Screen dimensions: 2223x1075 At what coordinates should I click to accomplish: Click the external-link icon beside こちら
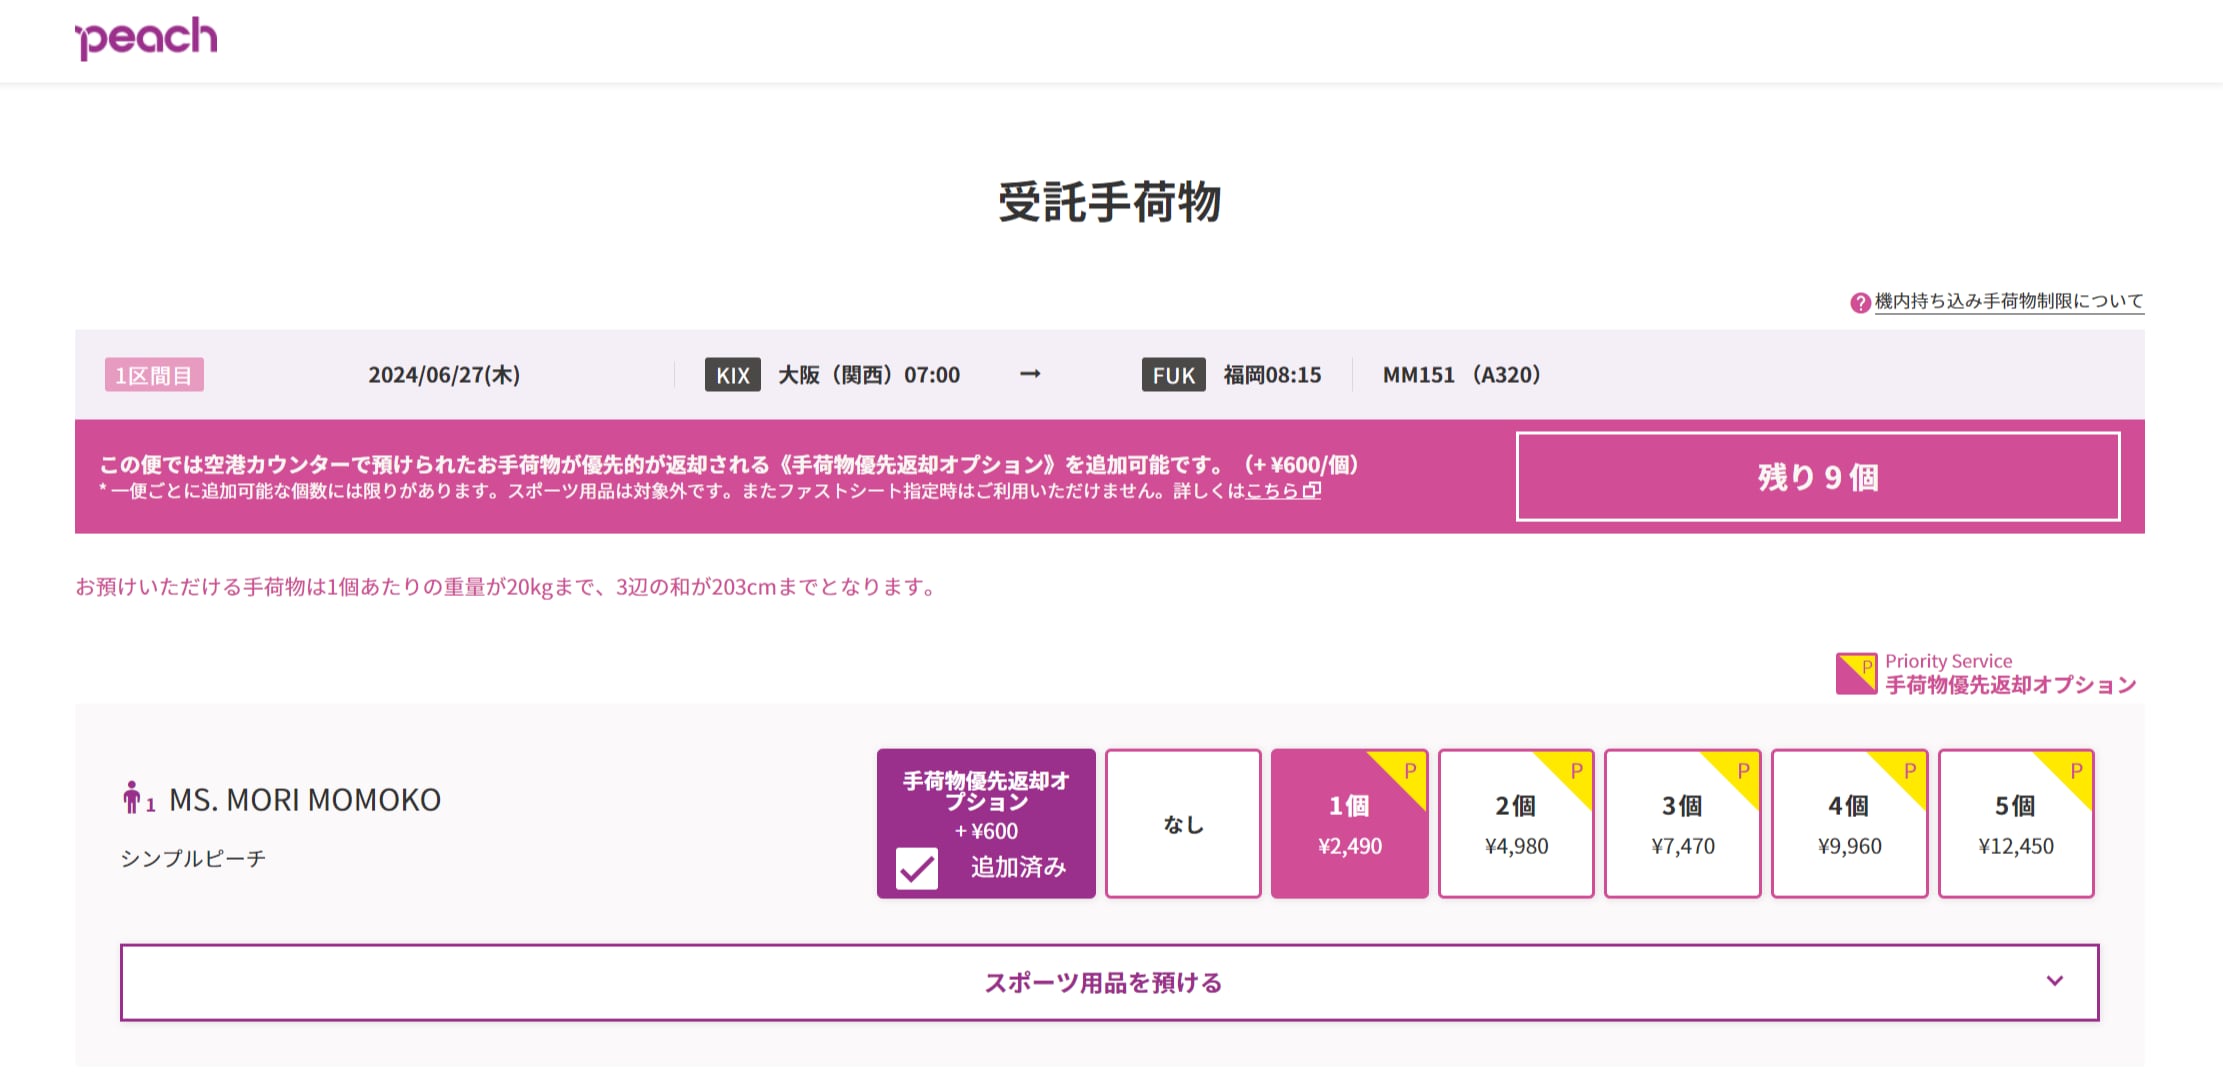1312,491
